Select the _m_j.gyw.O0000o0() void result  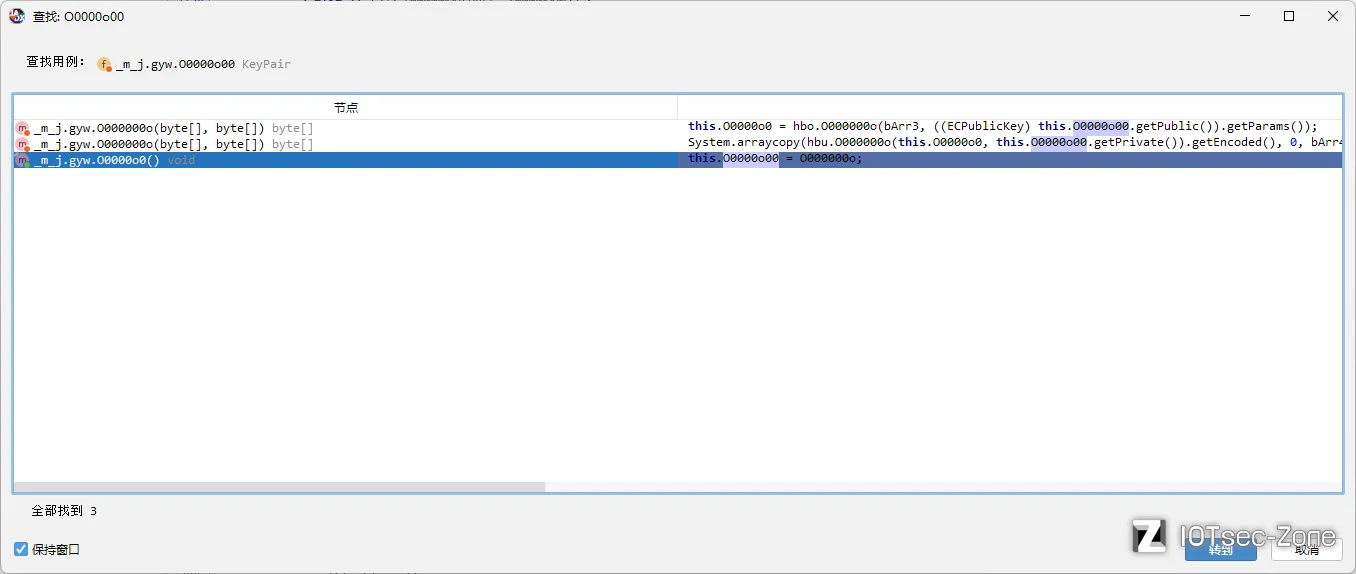(x=345, y=160)
